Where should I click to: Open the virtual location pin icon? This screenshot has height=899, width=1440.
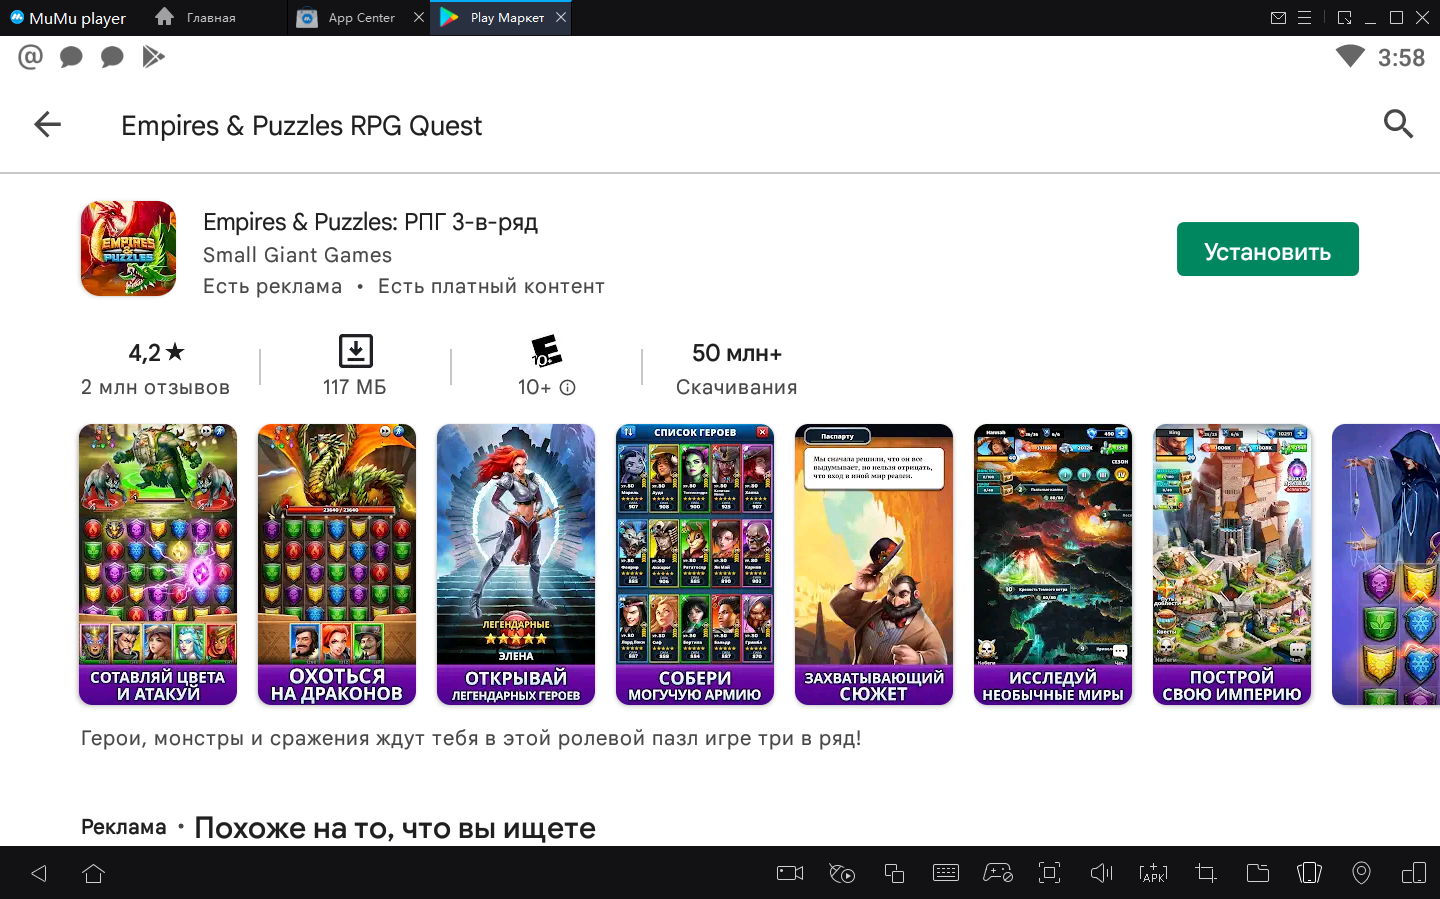[1361, 873]
